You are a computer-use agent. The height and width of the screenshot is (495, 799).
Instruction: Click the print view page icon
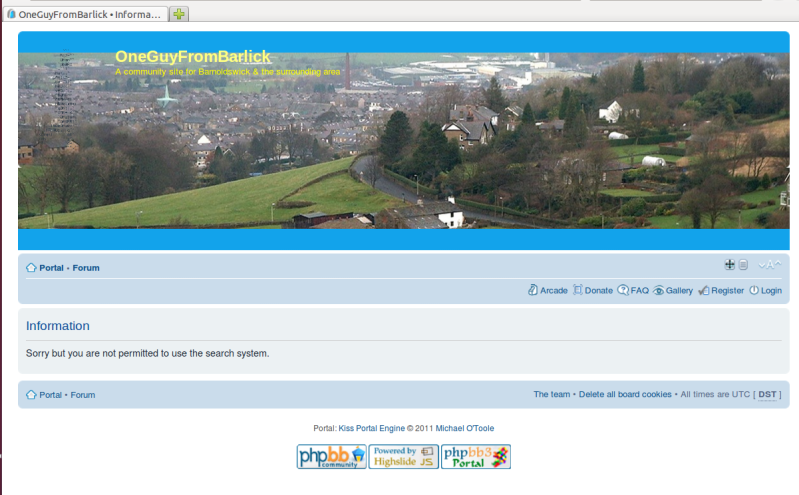(743, 265)
